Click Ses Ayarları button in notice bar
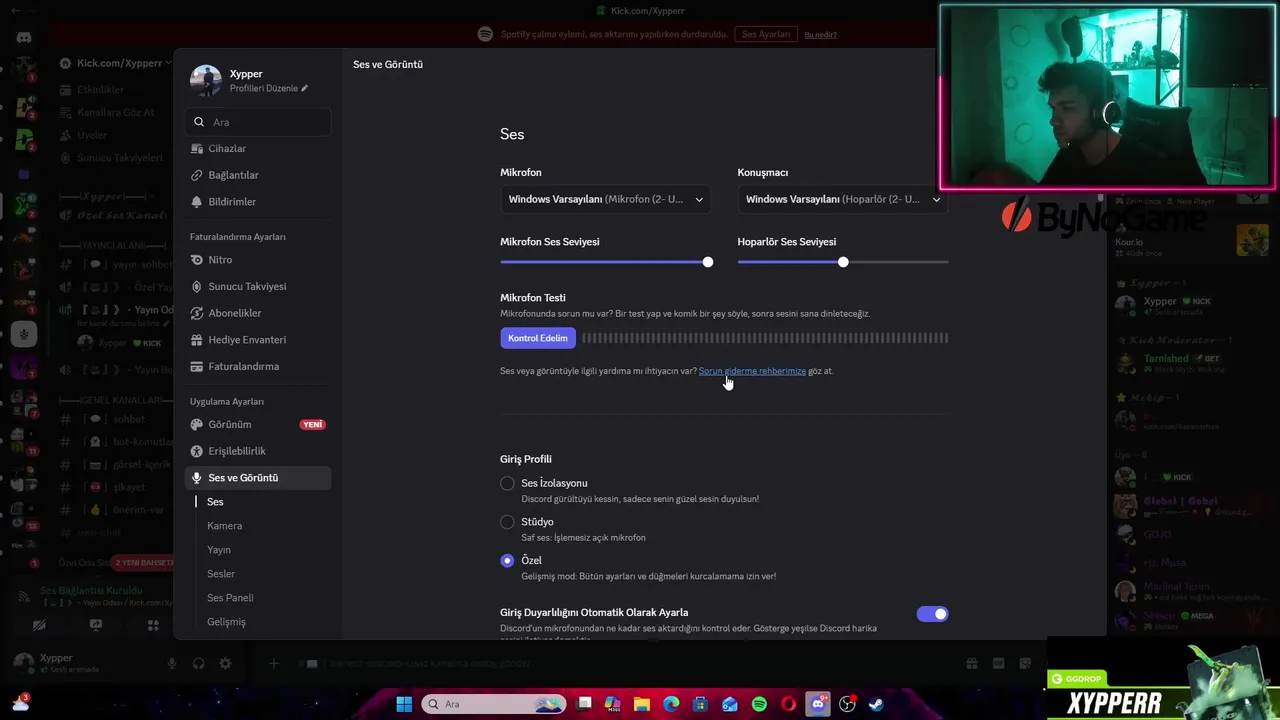Viewport: 1280px width, 720px height. (766, 34)
